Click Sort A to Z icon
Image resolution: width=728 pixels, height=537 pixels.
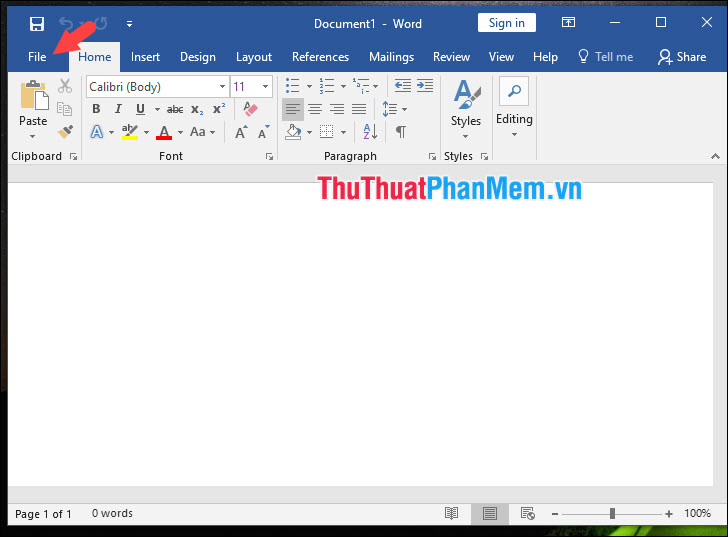370,132
